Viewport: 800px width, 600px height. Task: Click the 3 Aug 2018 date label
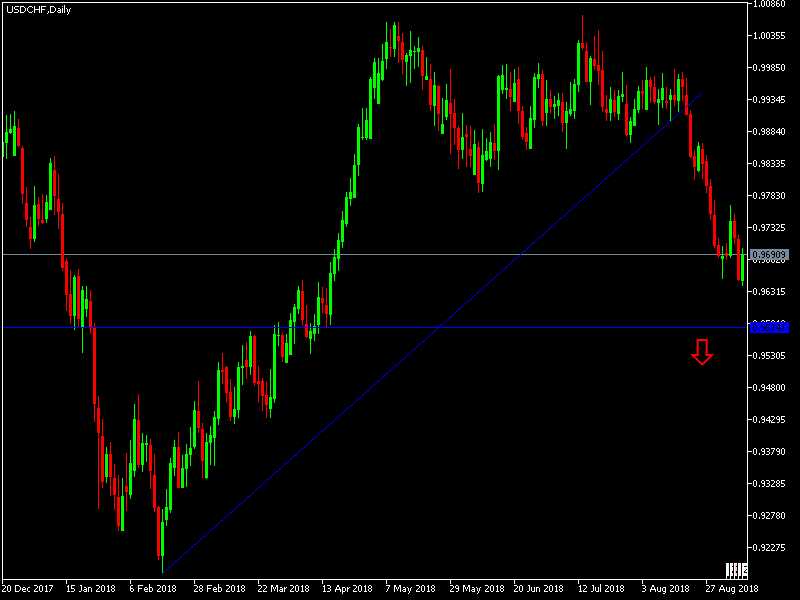point(666,588)
